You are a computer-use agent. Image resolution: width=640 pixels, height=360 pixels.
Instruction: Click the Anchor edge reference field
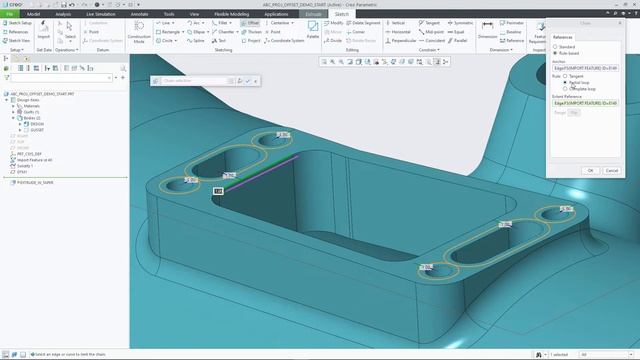[585, 68]
